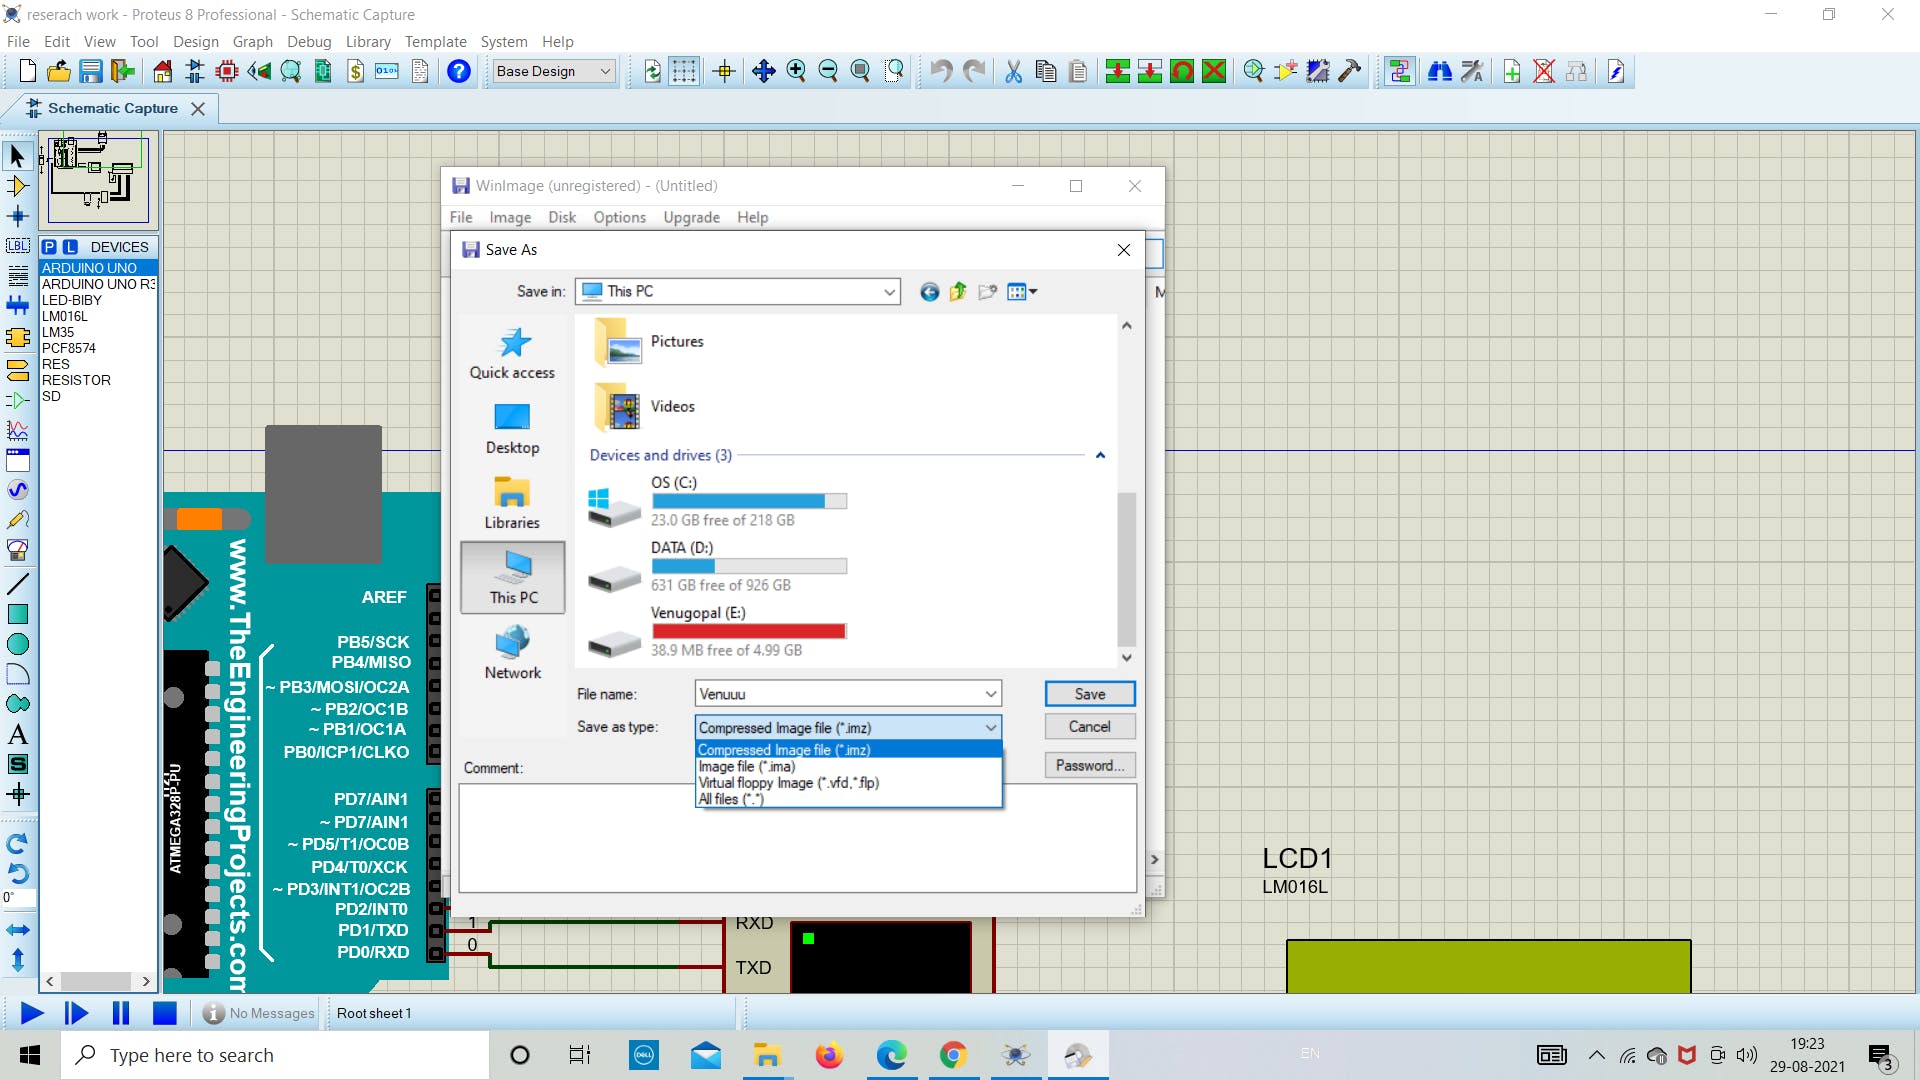Click Quick access in the places bar
This screenshot has height=1080, width=1920.
[x=512, y=353]
